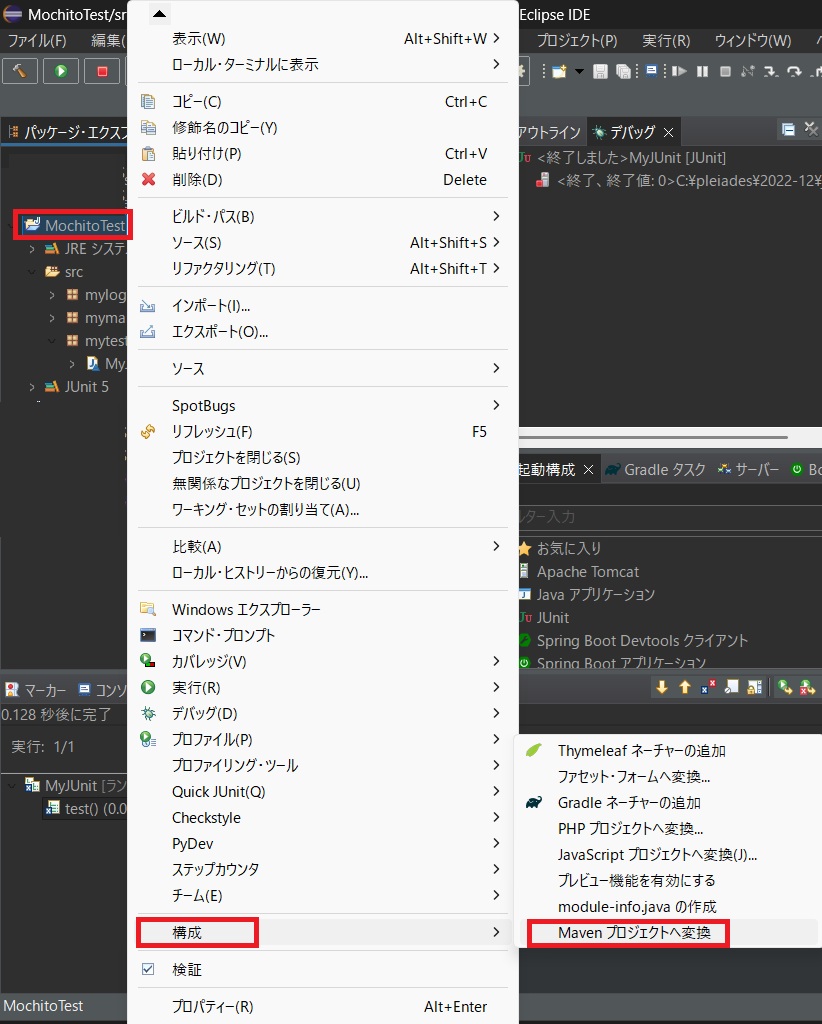
Task: Switch to the Gradle タスク tab
Action: 656,470
